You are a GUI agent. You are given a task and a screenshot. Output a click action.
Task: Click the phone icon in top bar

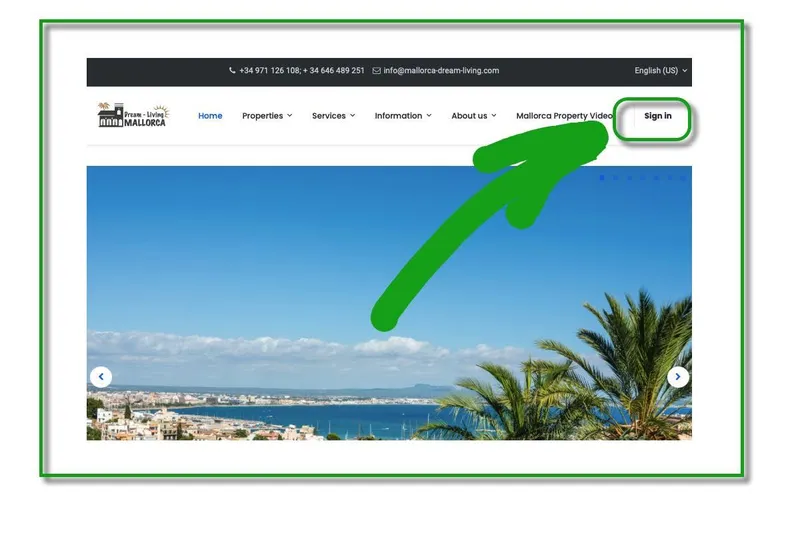click(x=232, y=70)
